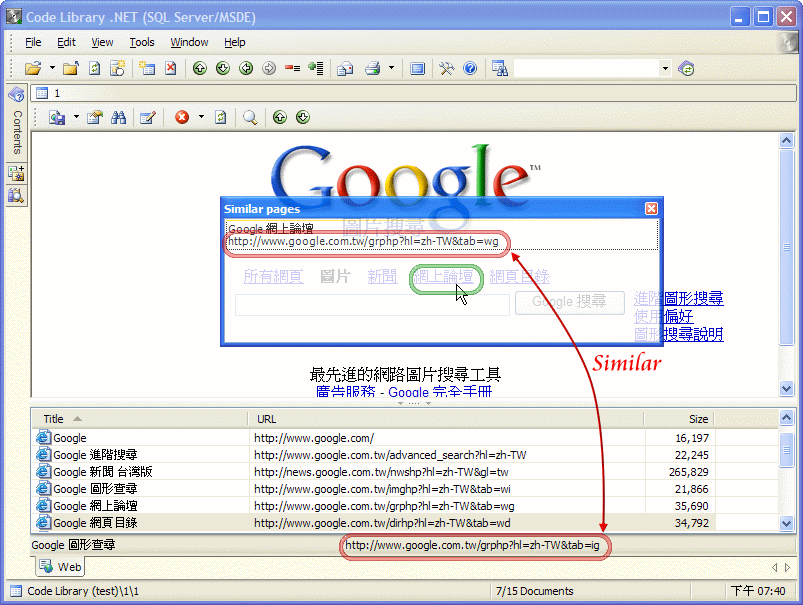Select the Google 網頁目錄 row title
803x605 pixels.
[95, 523]
